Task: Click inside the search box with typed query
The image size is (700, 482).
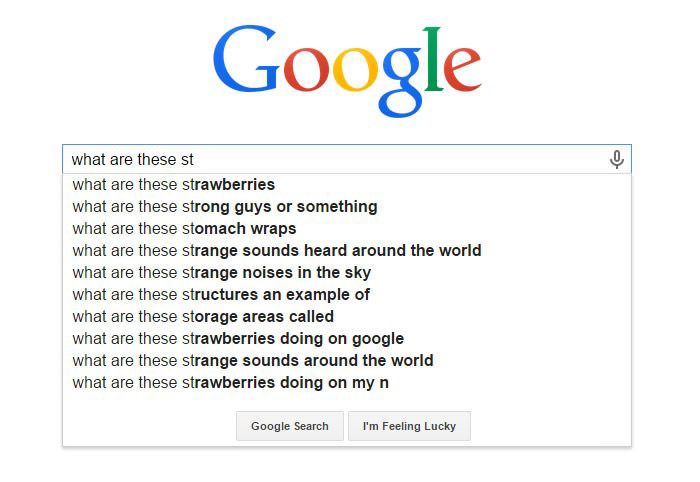Action: (346, 159)
